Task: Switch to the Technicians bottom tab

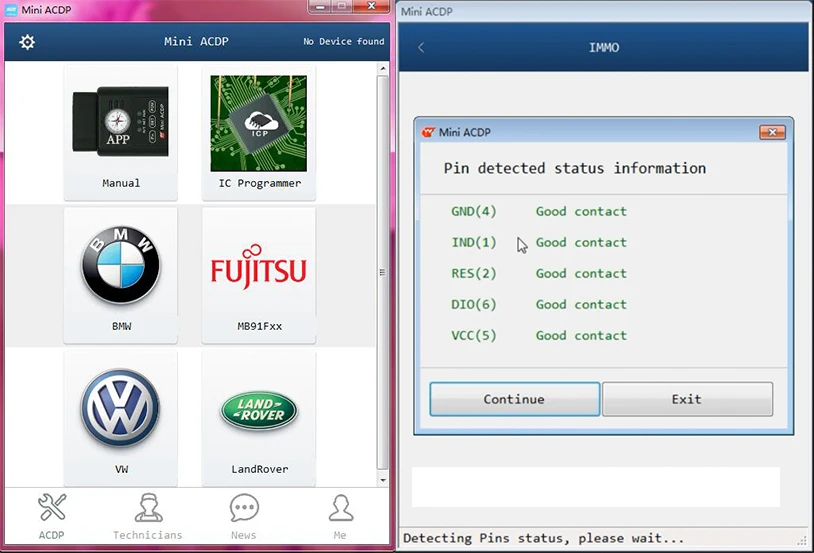Action: click(x=148, y=517)
